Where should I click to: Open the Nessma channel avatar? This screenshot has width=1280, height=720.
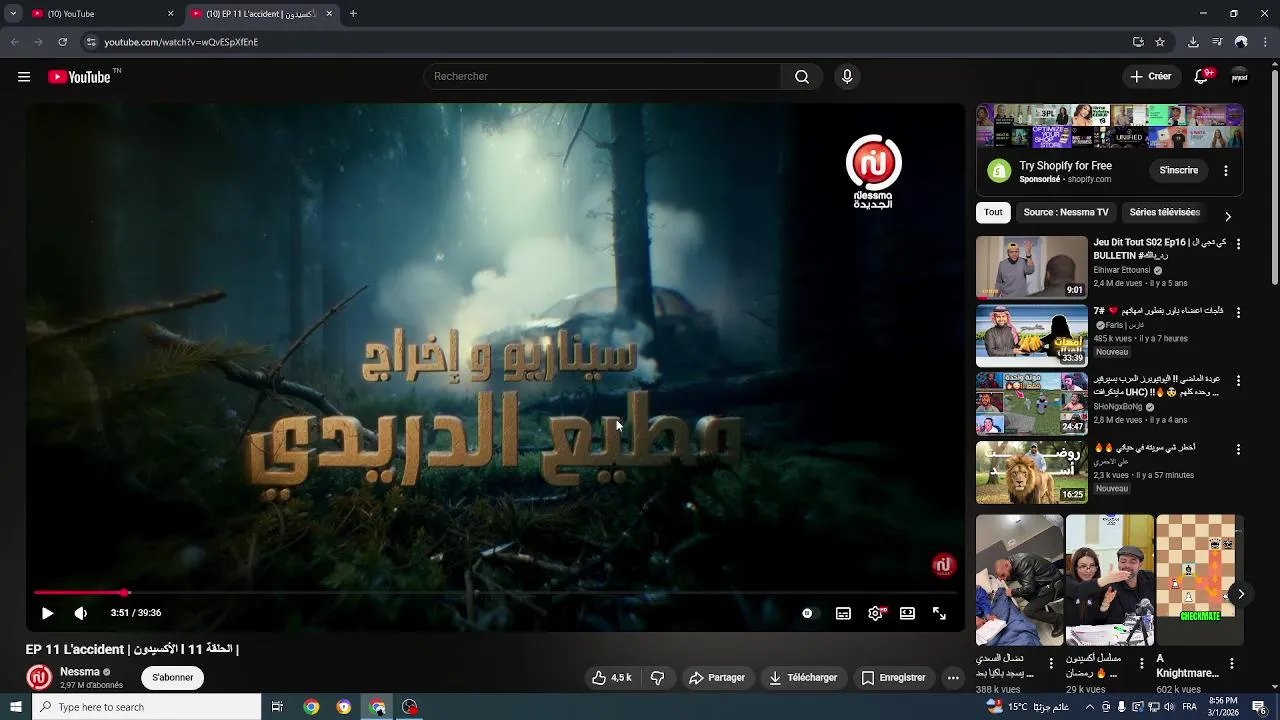[39, 677]
